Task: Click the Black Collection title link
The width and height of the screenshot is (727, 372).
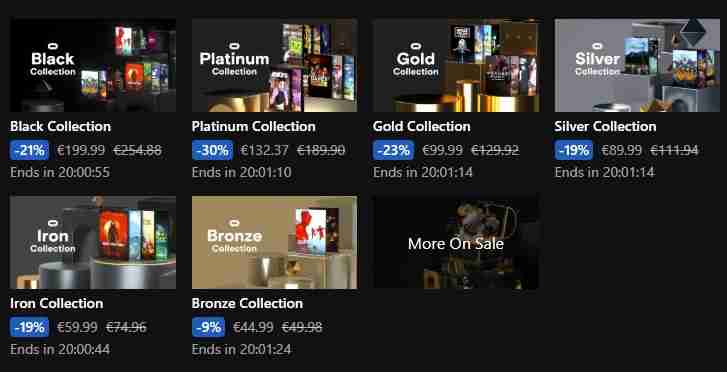Action: (60, 127)
